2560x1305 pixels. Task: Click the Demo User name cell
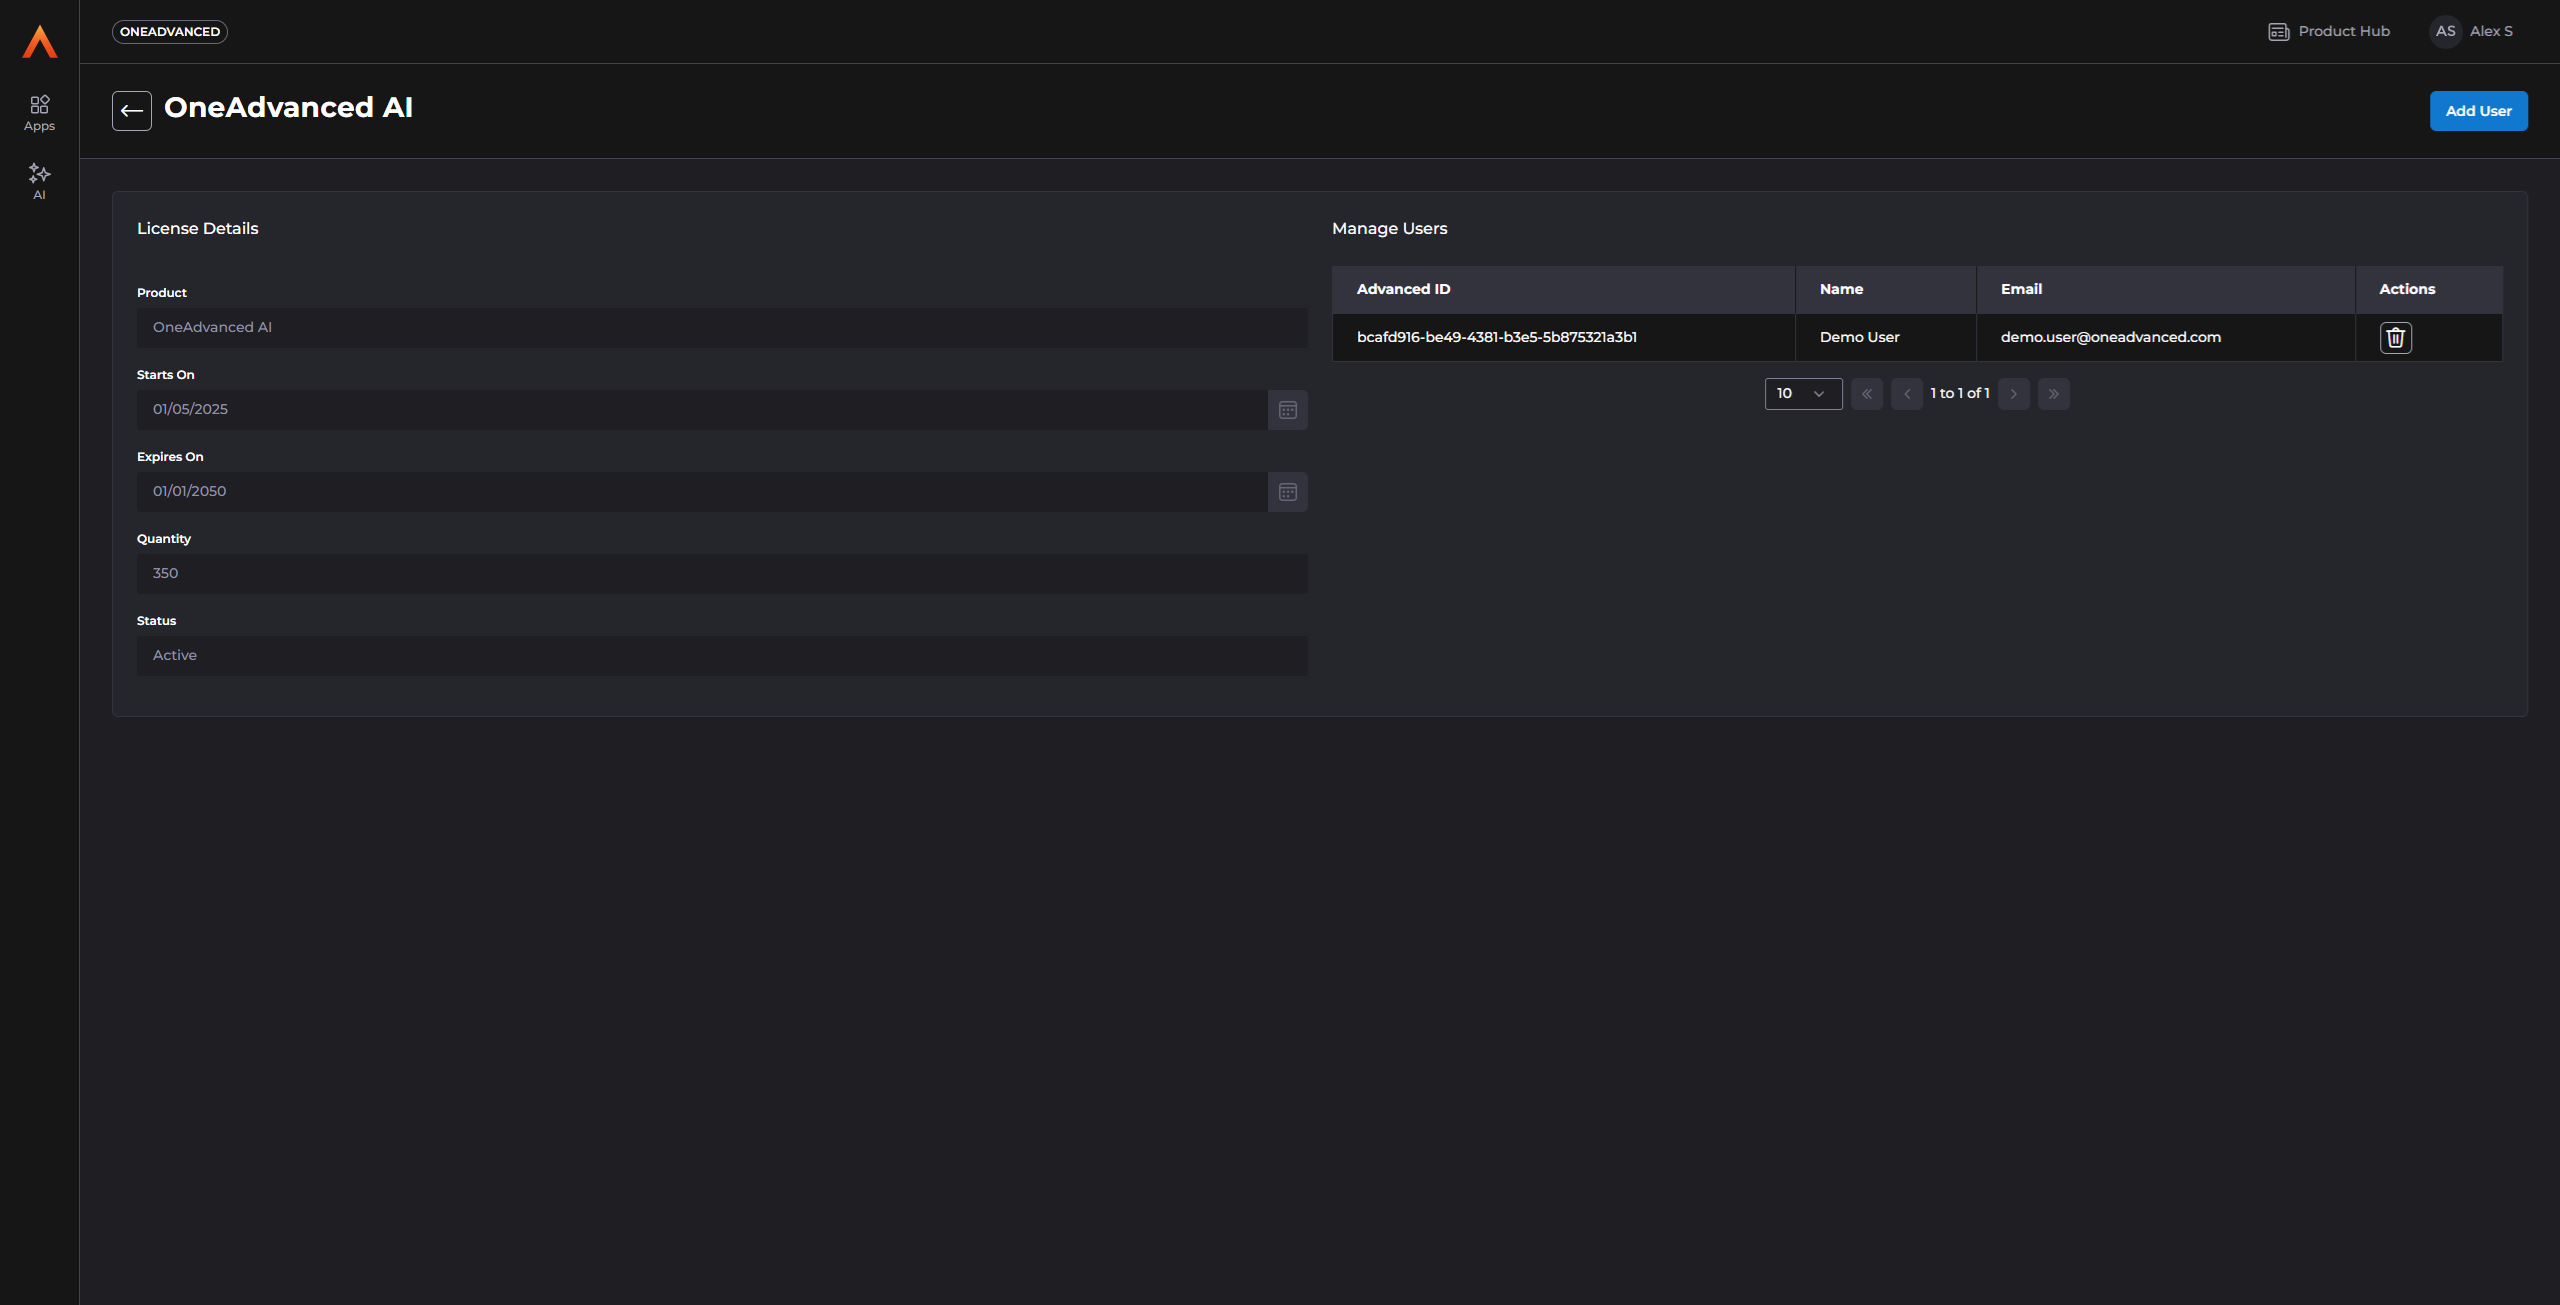[1885, 338]
